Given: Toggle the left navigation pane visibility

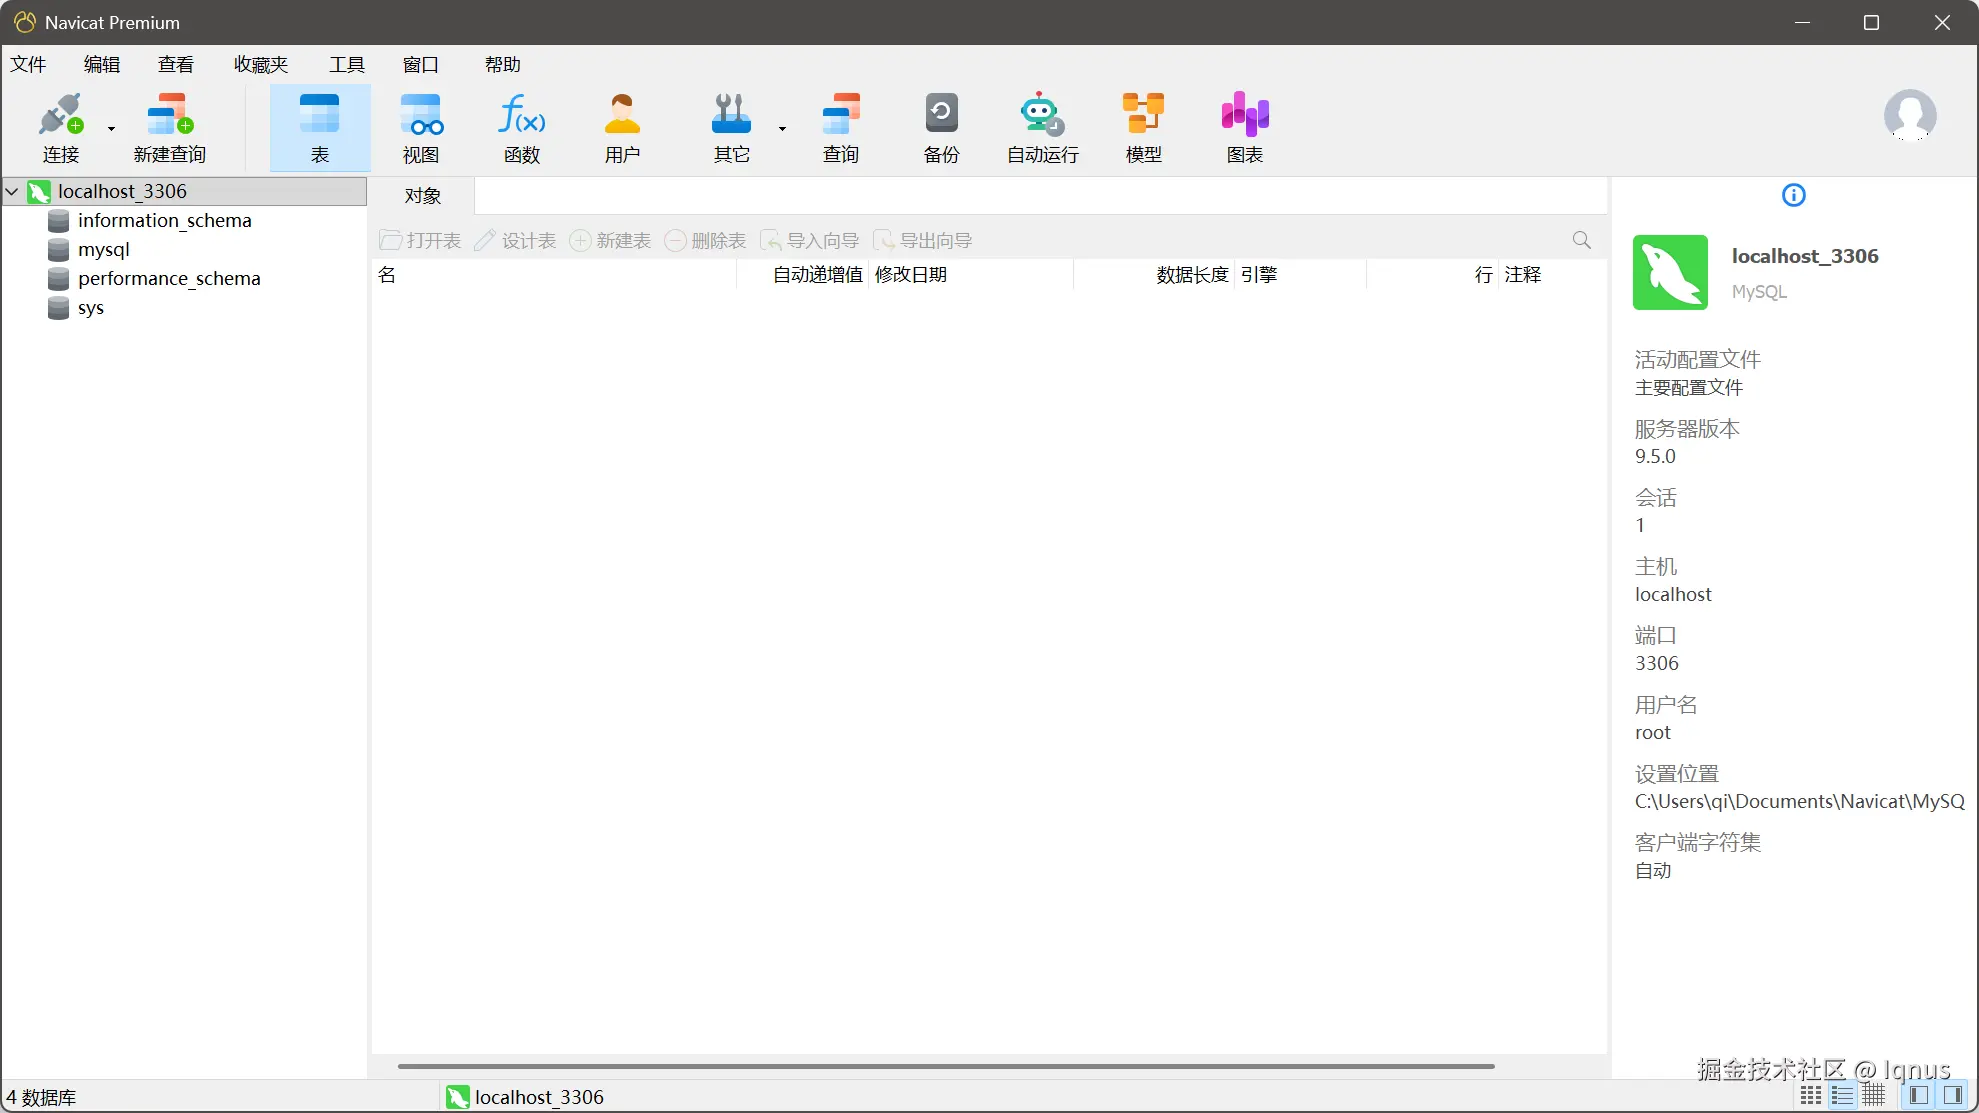Looking at the screenshot, I should 1918,1095.
